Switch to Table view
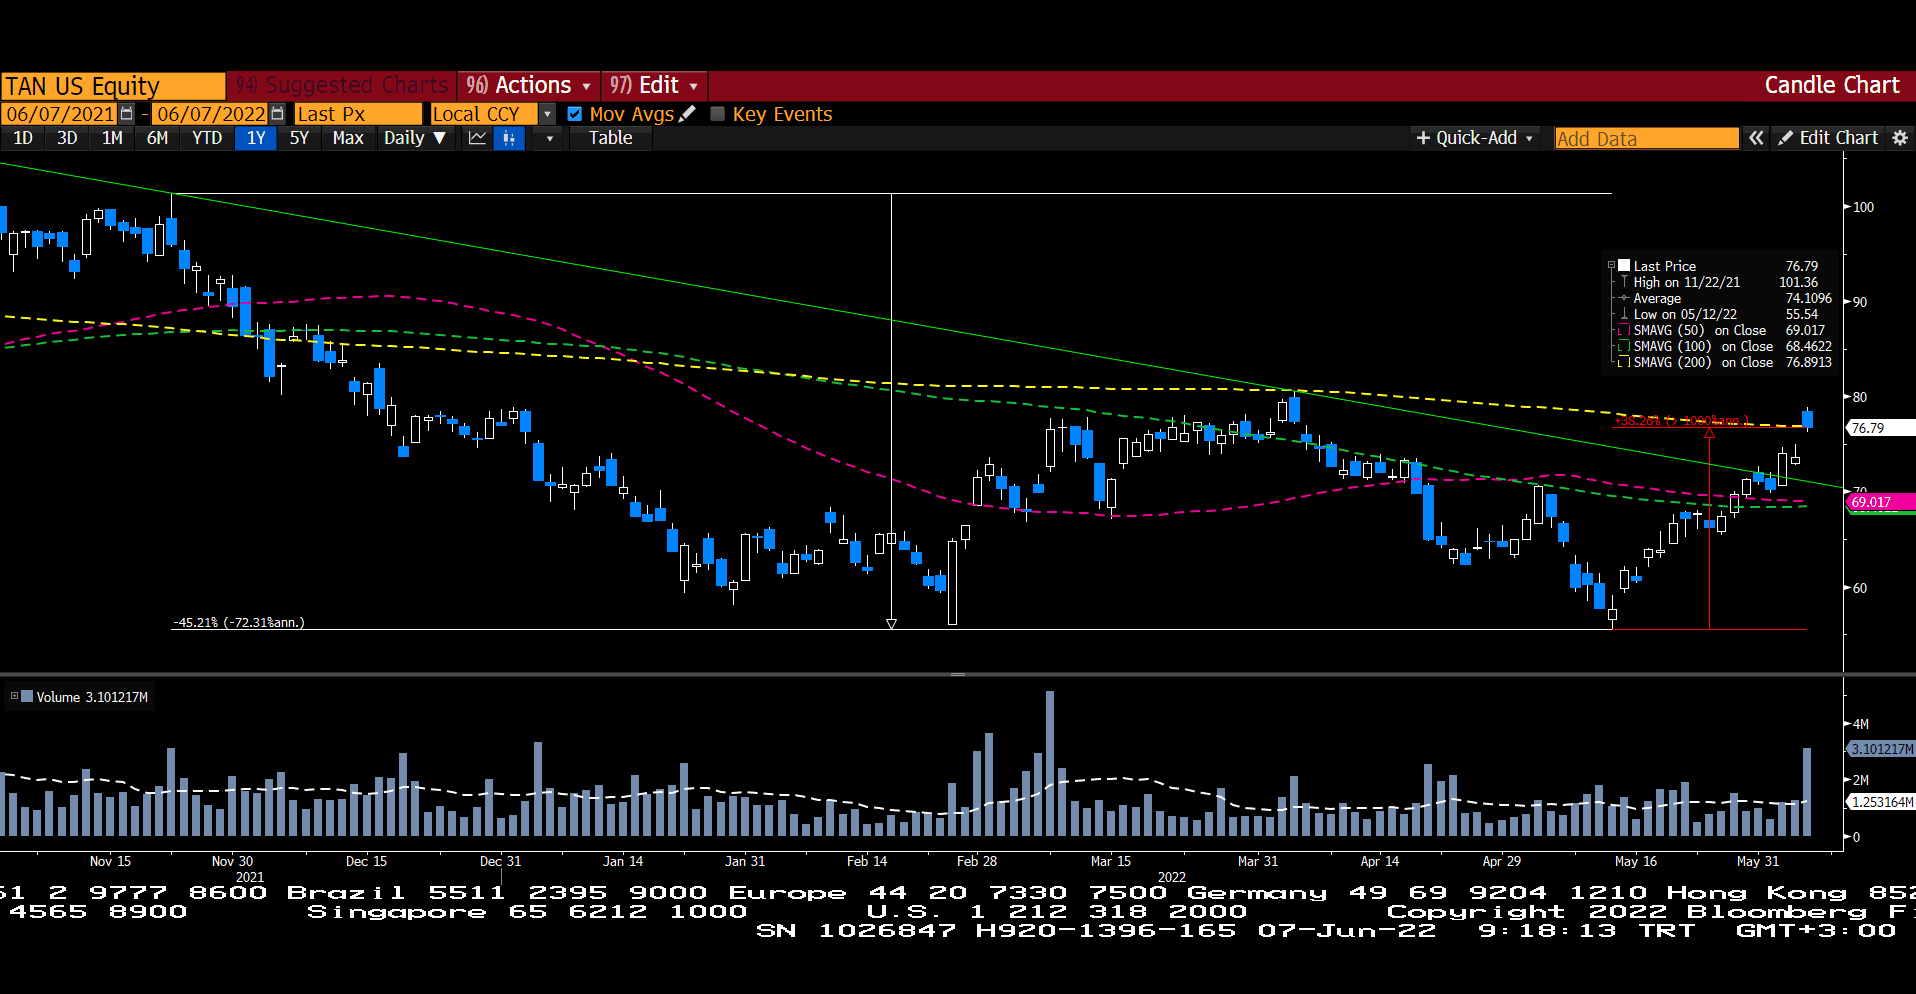Image resolution: width=1916 pixels, height=994 pixels. [610, 138]
